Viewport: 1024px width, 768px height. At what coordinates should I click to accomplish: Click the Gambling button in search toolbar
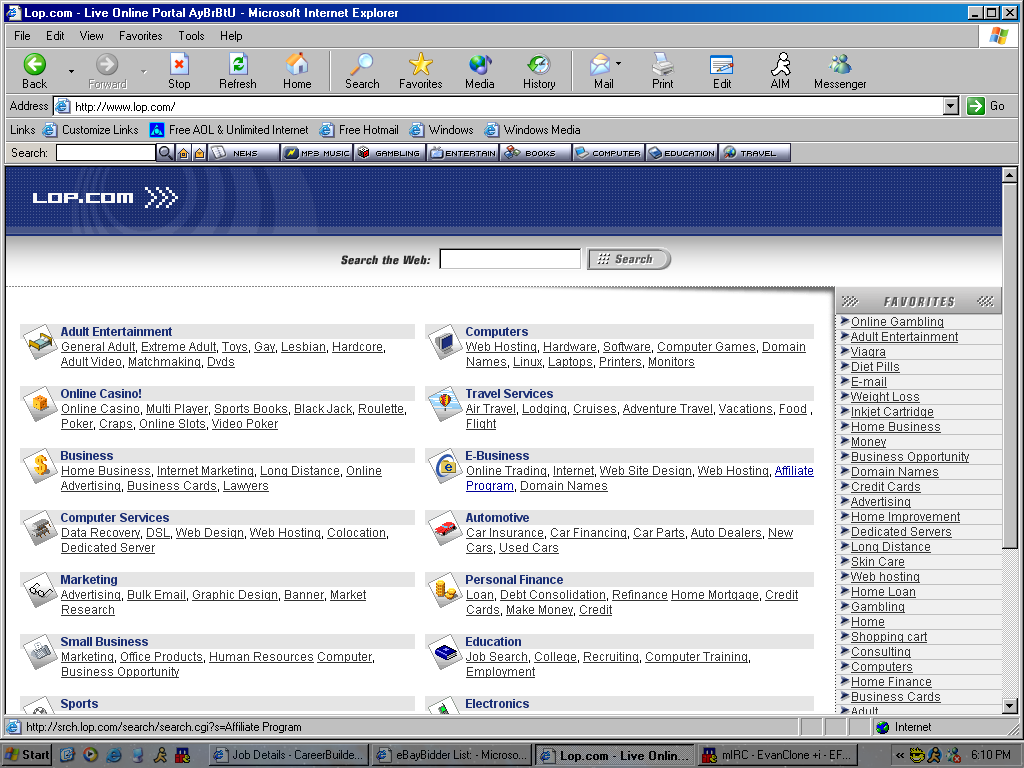(x=390, y=153)
